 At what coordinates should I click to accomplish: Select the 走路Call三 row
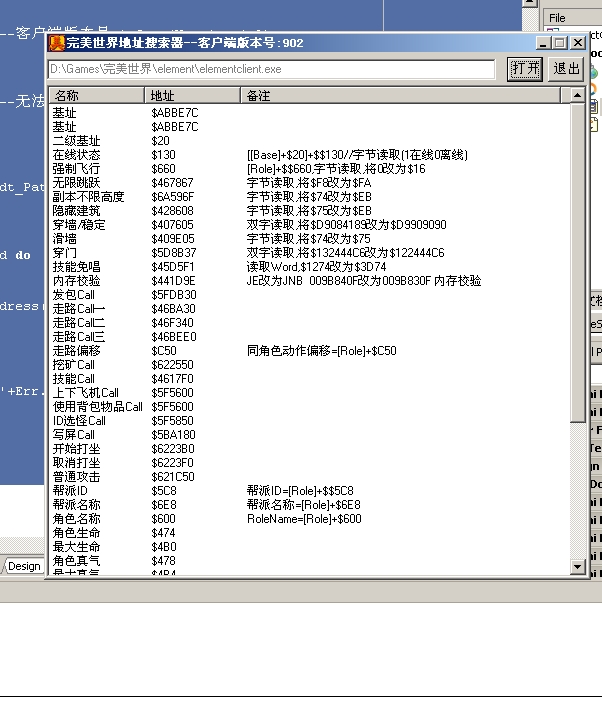[x=309, y=337]
